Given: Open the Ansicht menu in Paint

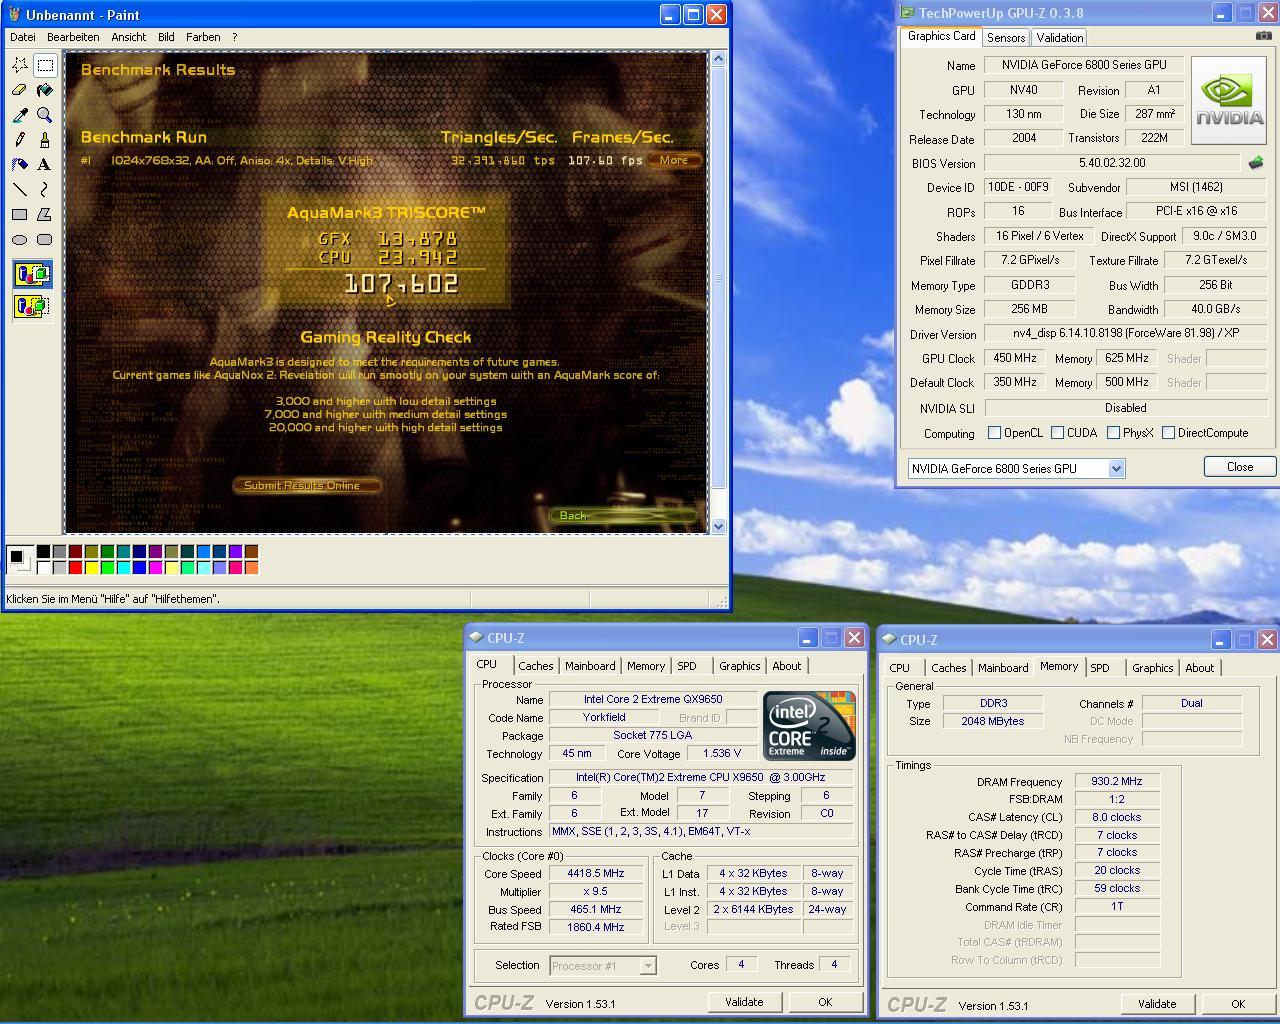Looking at the screenshot, I should click(128, 37).
